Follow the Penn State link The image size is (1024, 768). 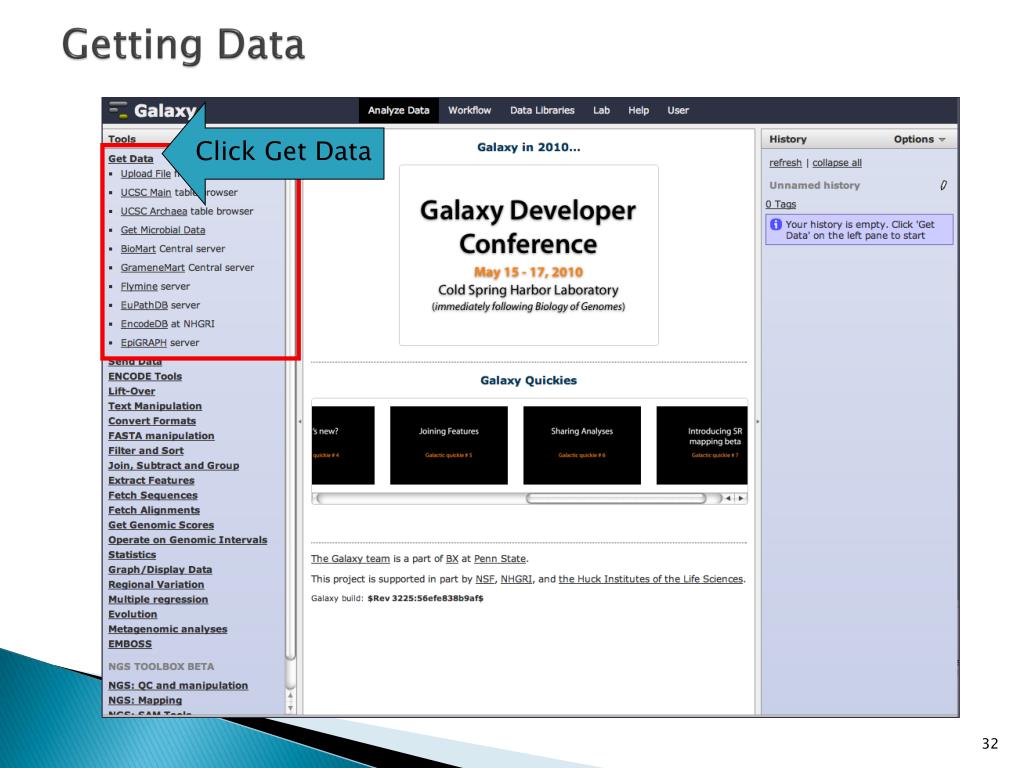point(500,559)
